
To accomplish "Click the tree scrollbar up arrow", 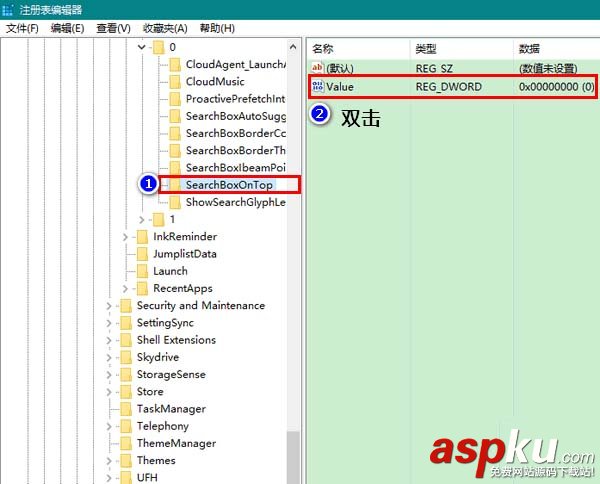I will coord(293,47).
